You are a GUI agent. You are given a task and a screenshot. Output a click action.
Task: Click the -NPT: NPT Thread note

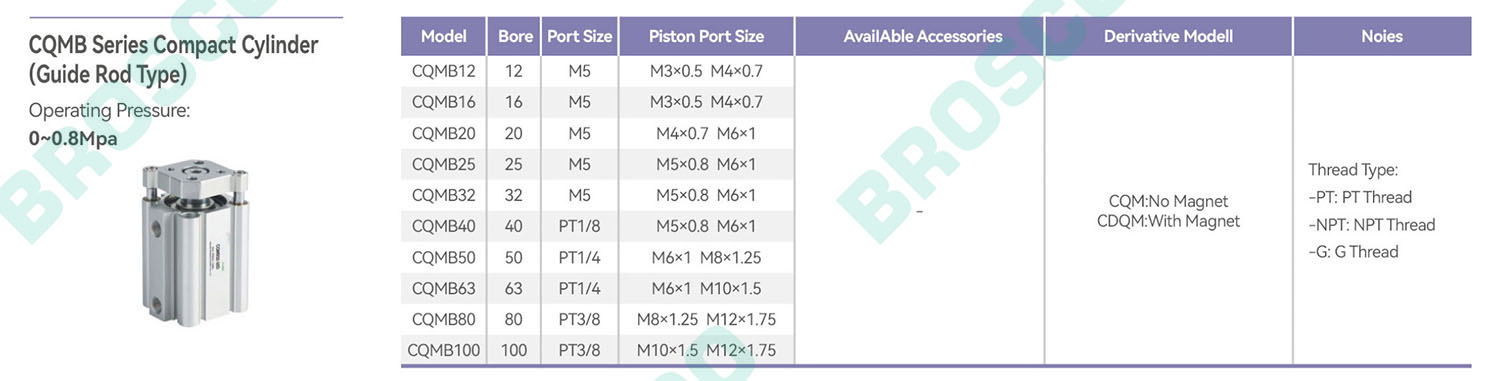pos(1371,225)
